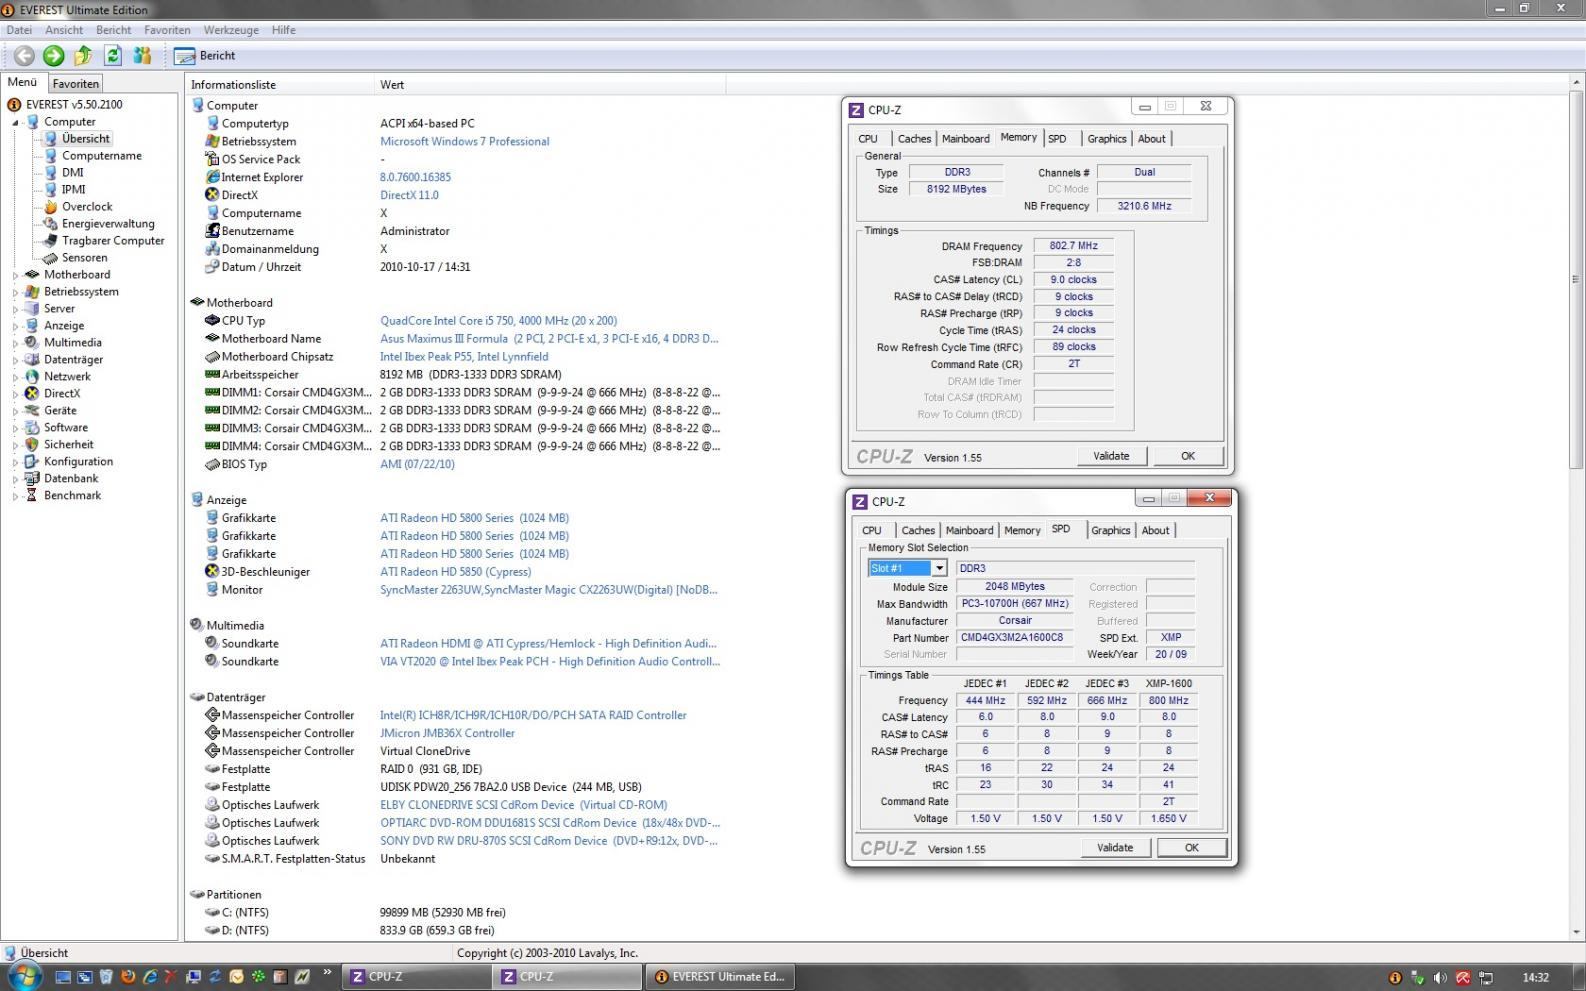The width and height of the screenshot is (1586, 991).
Task: Open the Werkzeuge menu
Action: (x=231, y=30)
